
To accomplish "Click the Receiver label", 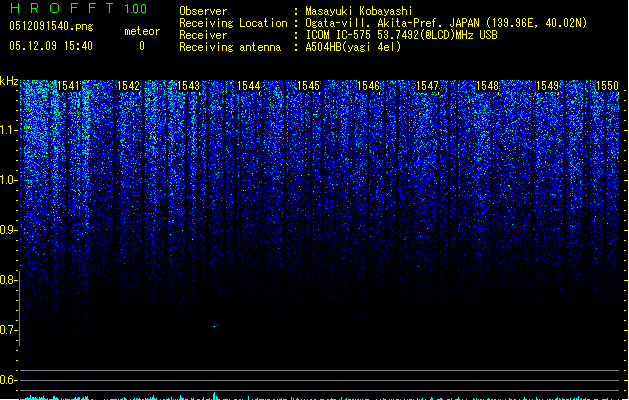I will (x=203, y=35).
